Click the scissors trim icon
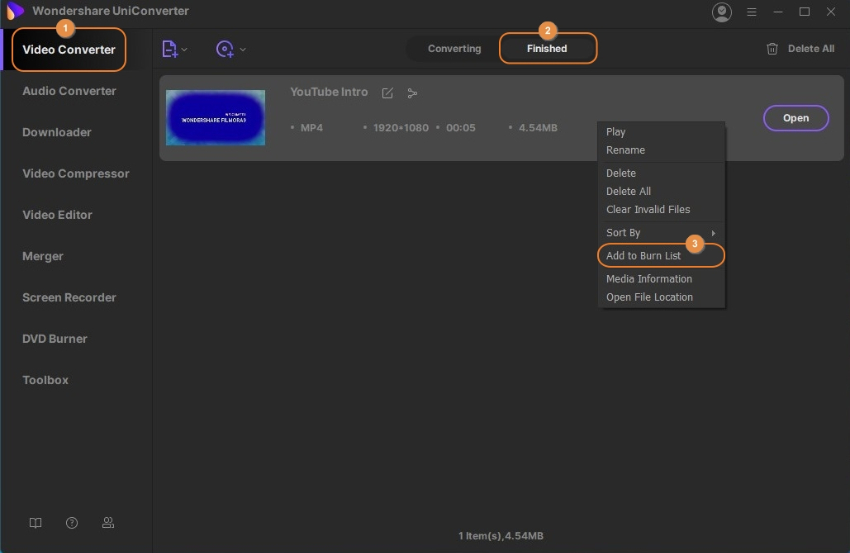The height and width of the screenshot is (553, 850). 412,93
